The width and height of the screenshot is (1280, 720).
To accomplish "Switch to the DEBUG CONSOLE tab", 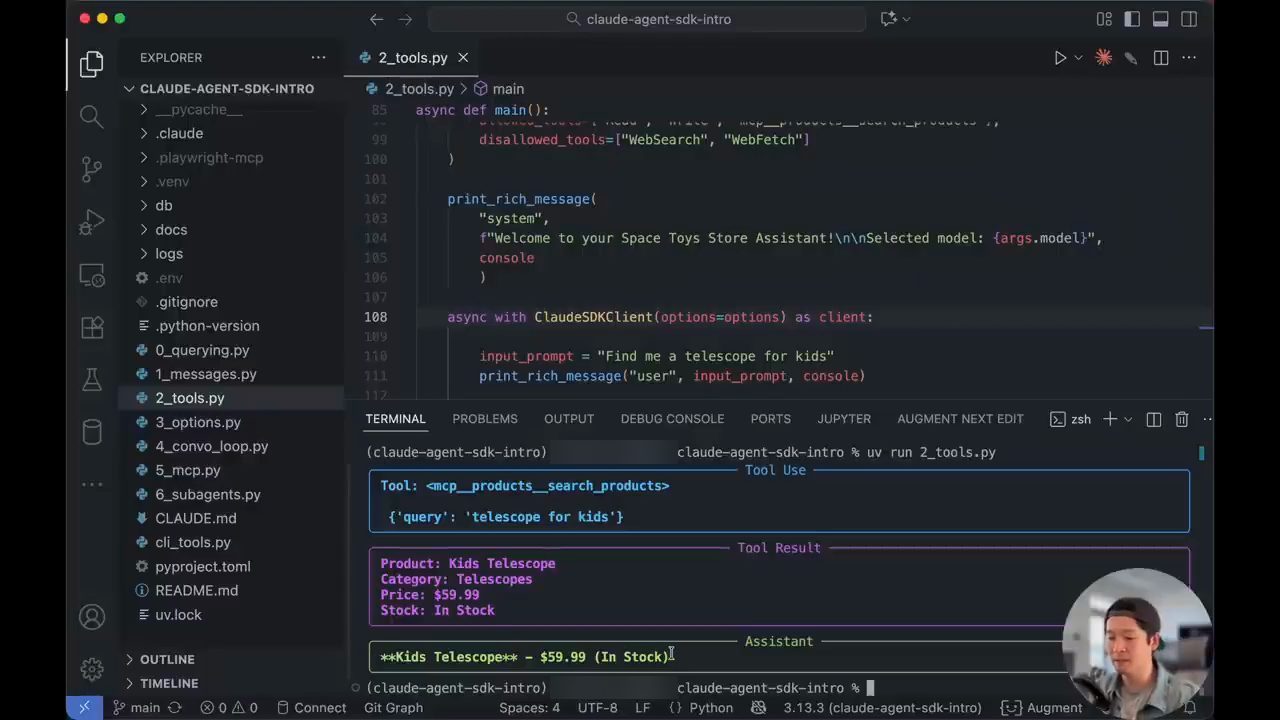I will (x=672, y=419).
